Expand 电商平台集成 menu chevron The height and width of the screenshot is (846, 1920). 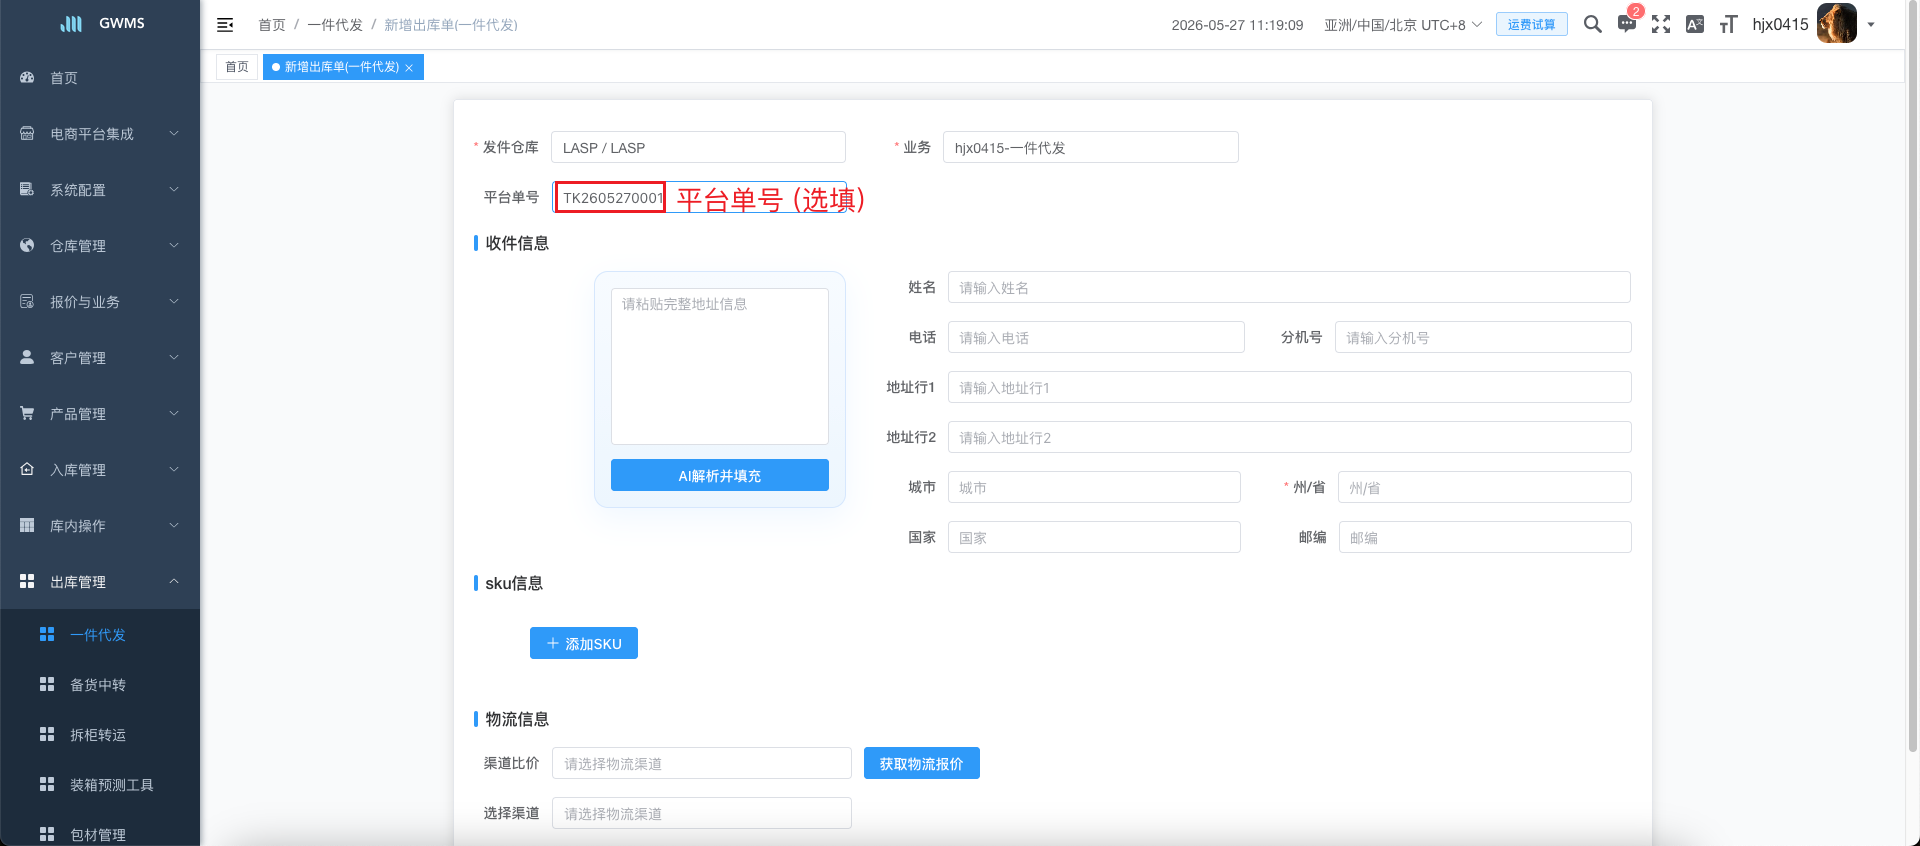click(174, 133)
